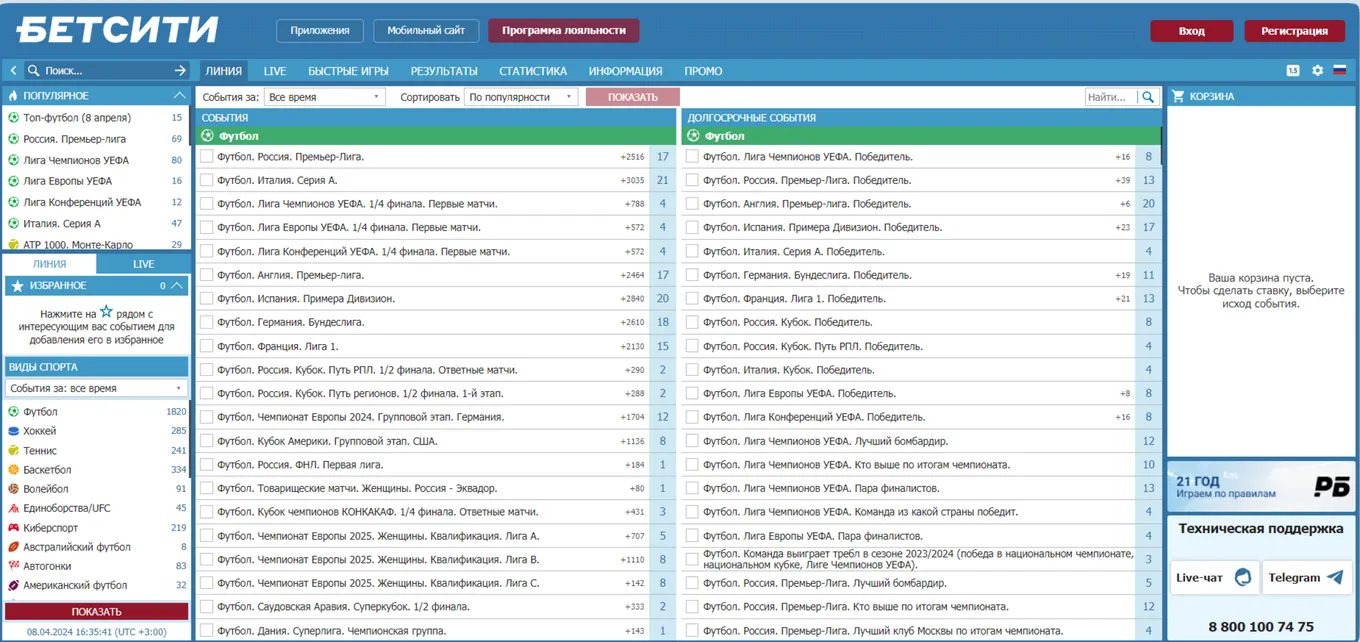Image resolution: width=1360 pixels, height=642 pixels.
Task: Tick the Италия. Серия А. checkbox
Action: (206, 180)
